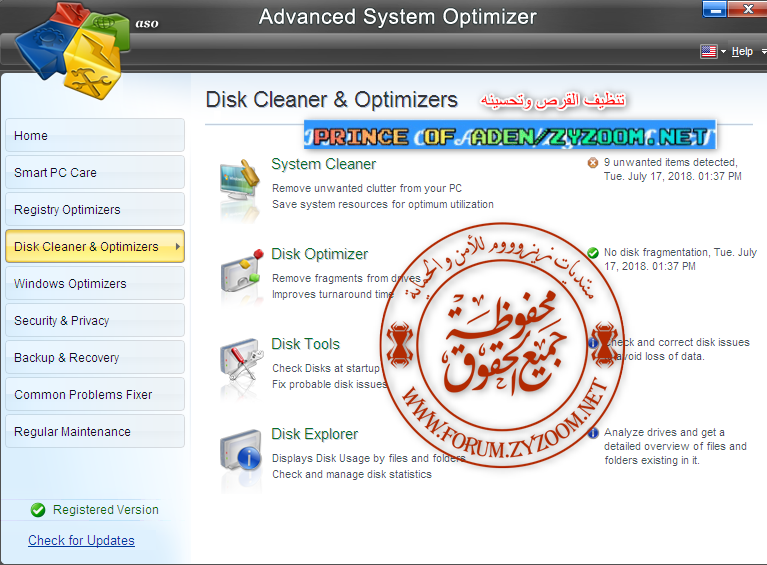Open Smart PC Care
767x565 pixels.
tap(95, 173)
